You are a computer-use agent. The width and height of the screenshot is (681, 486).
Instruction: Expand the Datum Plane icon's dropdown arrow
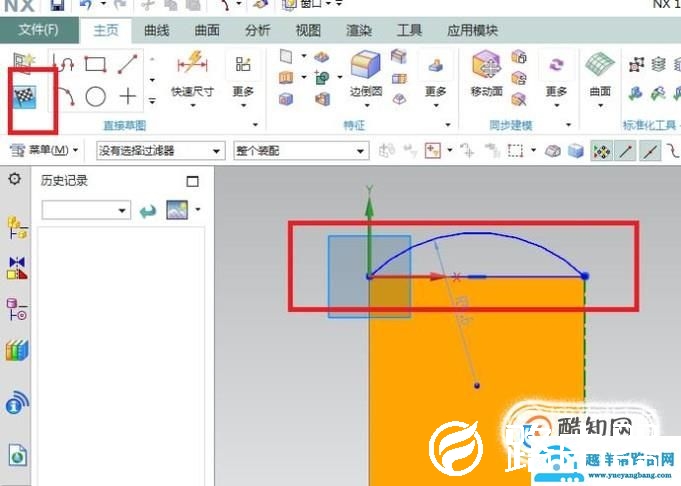click(x=304, y=56)
